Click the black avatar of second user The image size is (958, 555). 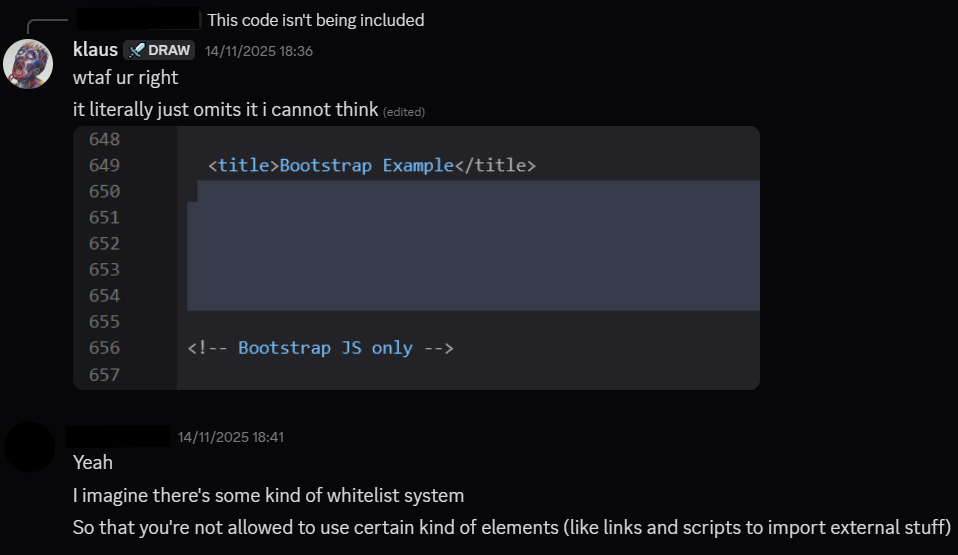pyautogui.click(x=29, y=447)
